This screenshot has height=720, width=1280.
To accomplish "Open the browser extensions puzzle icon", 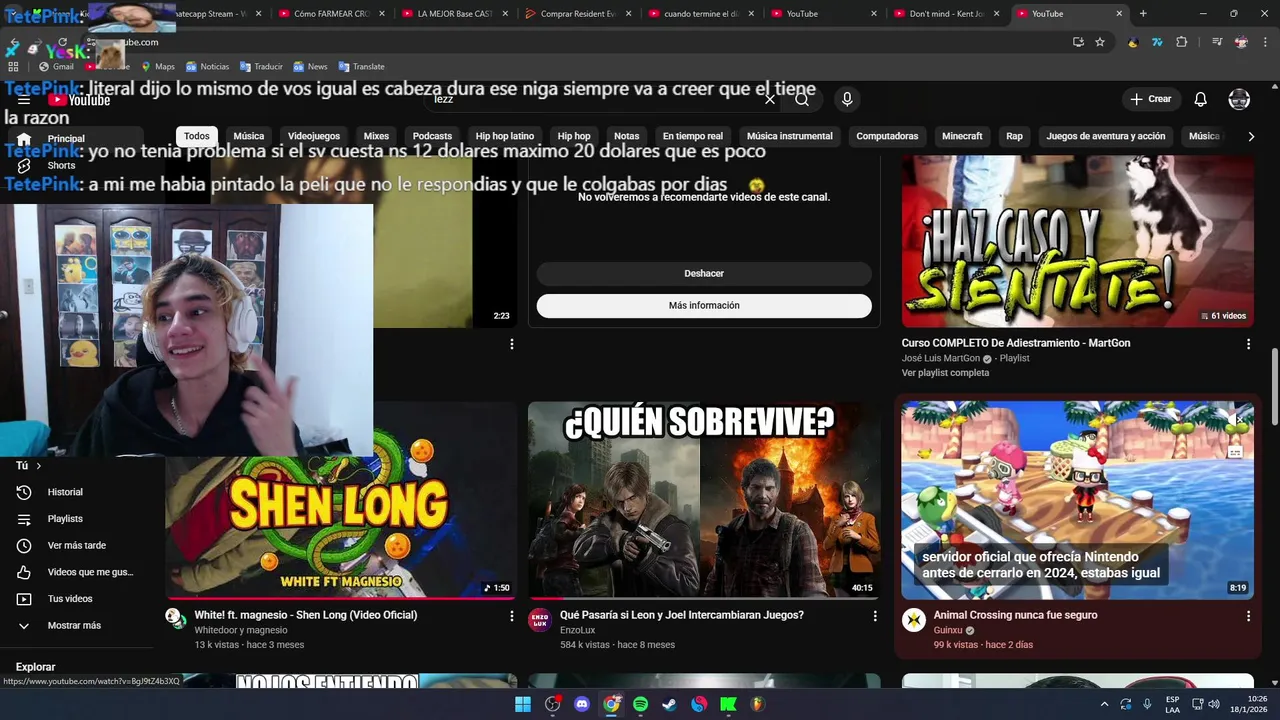I will (1182, 42).
